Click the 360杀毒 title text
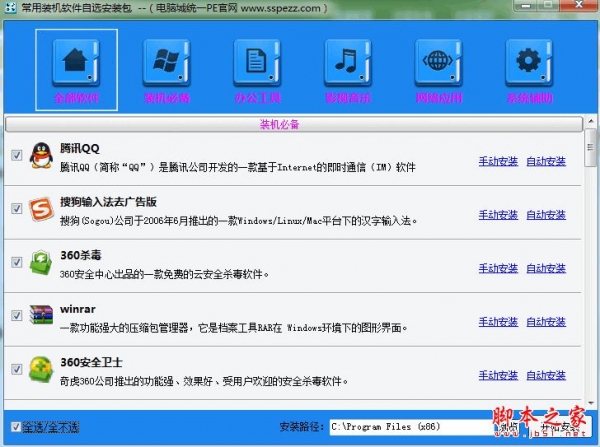This screenshot has width=600, height=447. coord(81,255)
